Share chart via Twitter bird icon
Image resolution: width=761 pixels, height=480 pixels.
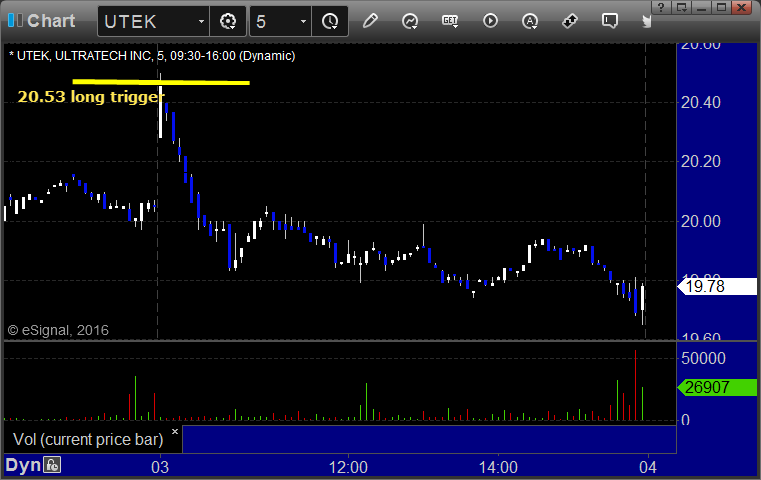point(646,21)
